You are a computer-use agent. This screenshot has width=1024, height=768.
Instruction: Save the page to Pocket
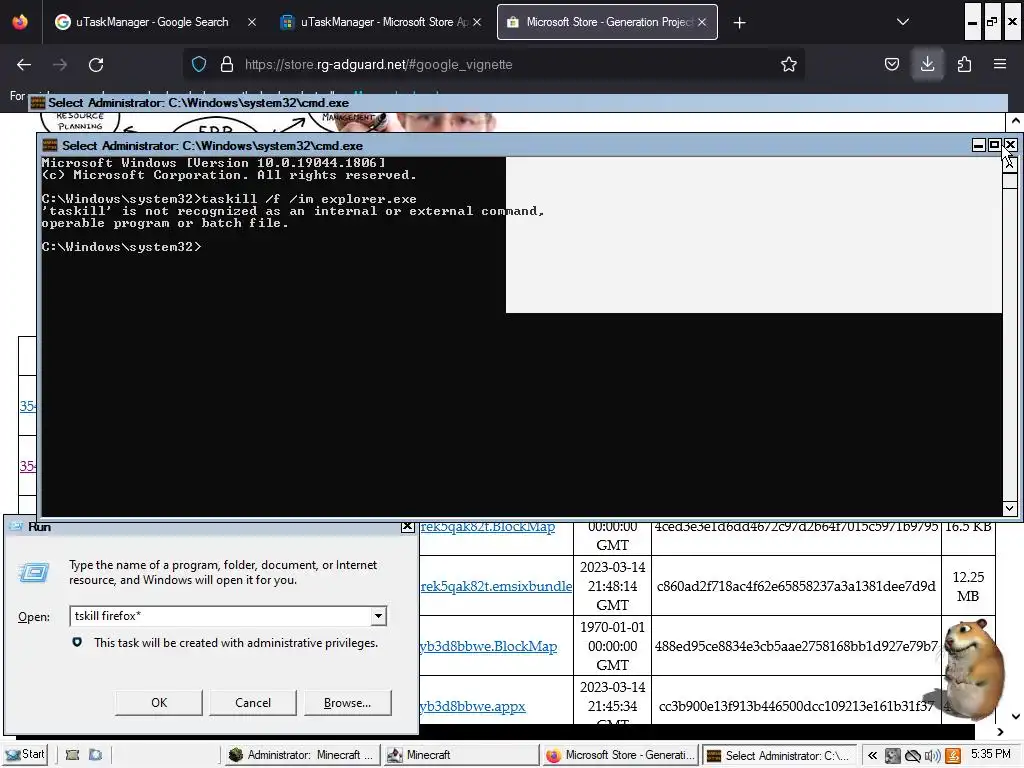(891, 64)
